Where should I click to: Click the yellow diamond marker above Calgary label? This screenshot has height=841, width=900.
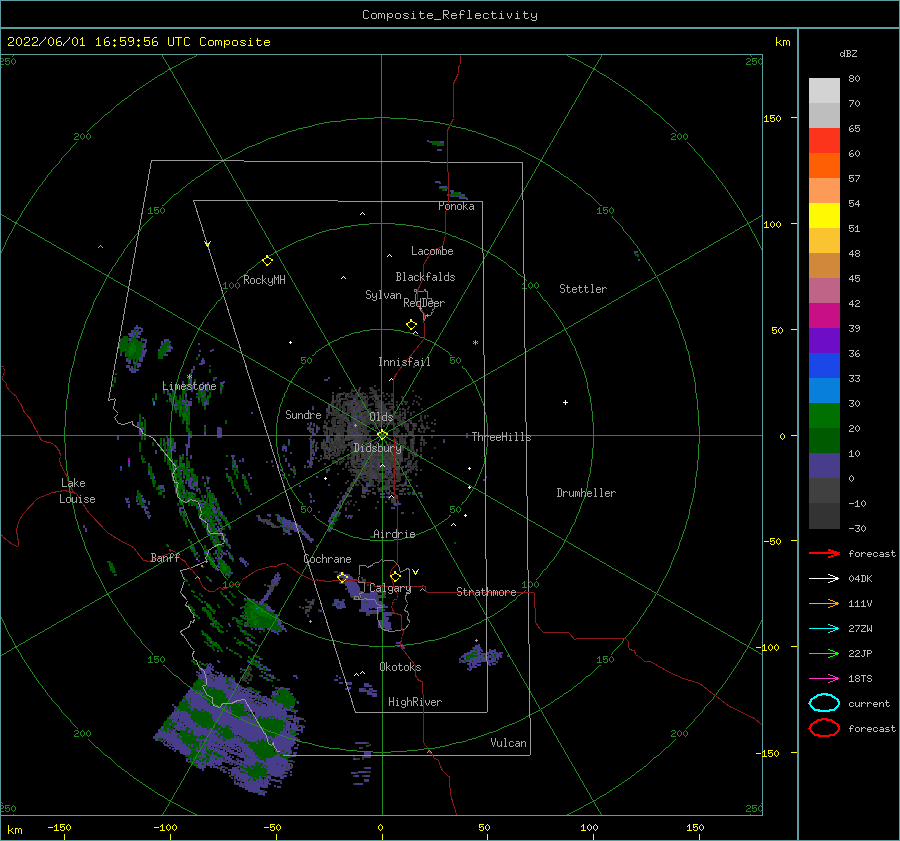coord(395,576)
